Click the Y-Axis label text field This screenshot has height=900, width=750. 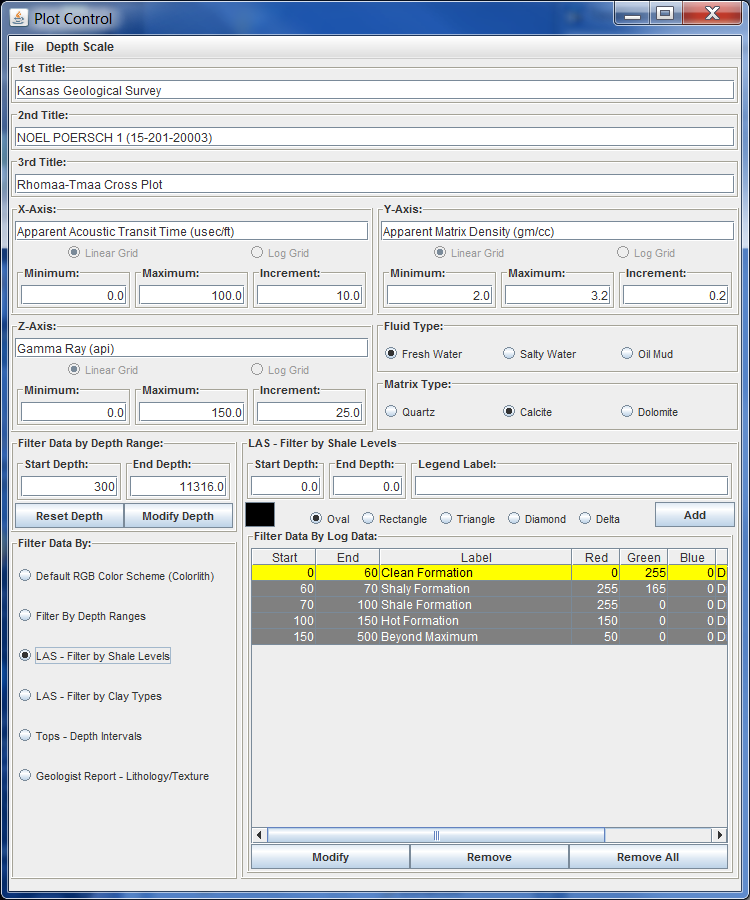tap(557, 231)
